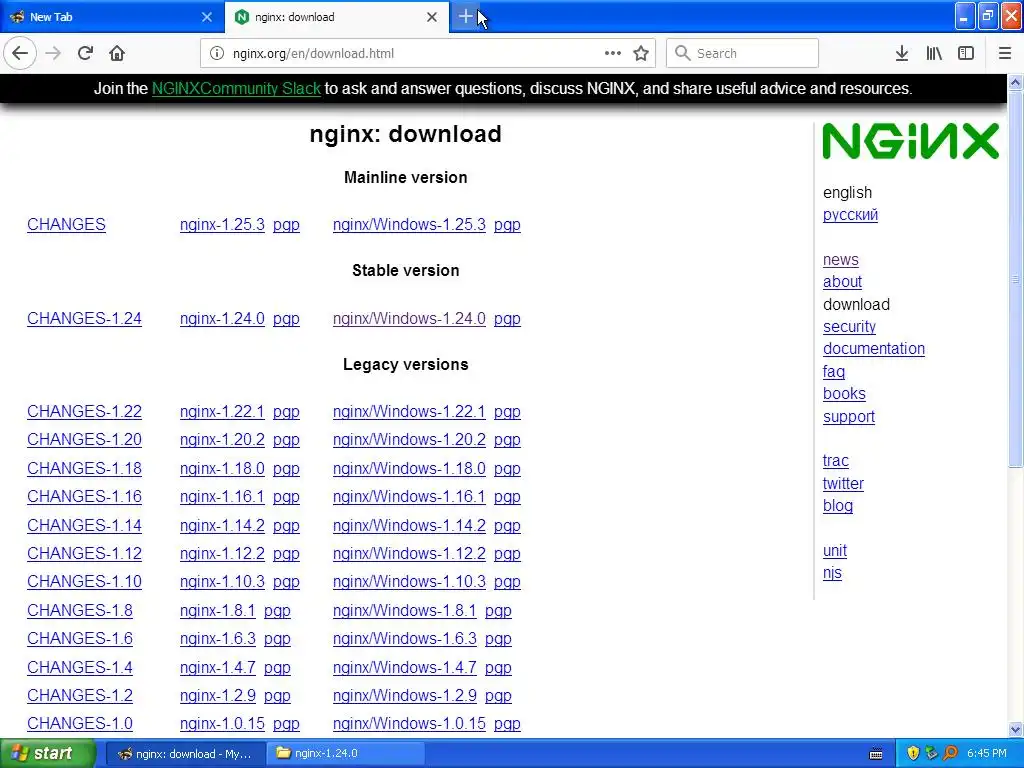Switch to the New Tab tab
Viewport: 1024px width, 768px height.
click(112, 17)
